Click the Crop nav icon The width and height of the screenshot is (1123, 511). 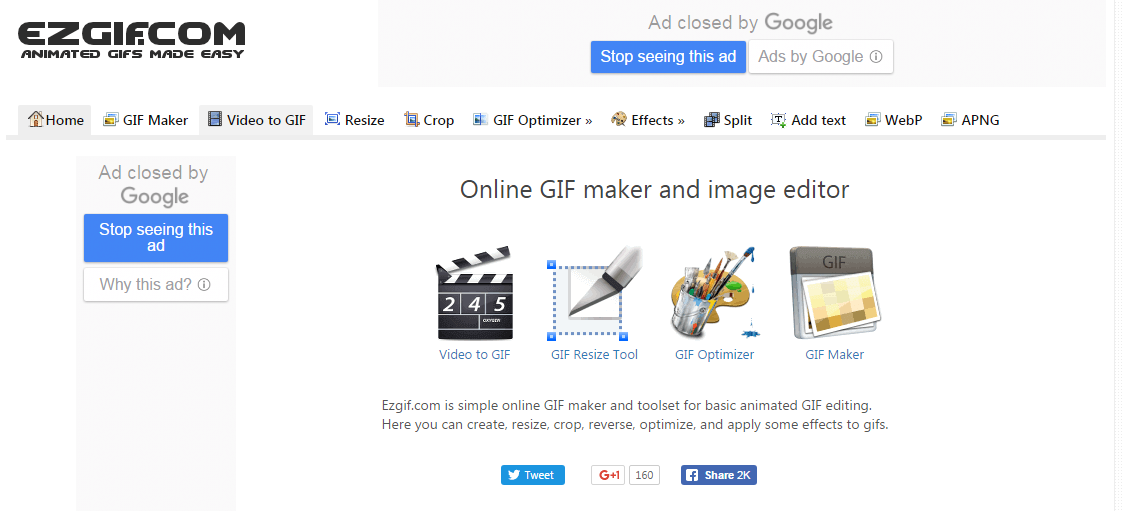tap(411, 120)
